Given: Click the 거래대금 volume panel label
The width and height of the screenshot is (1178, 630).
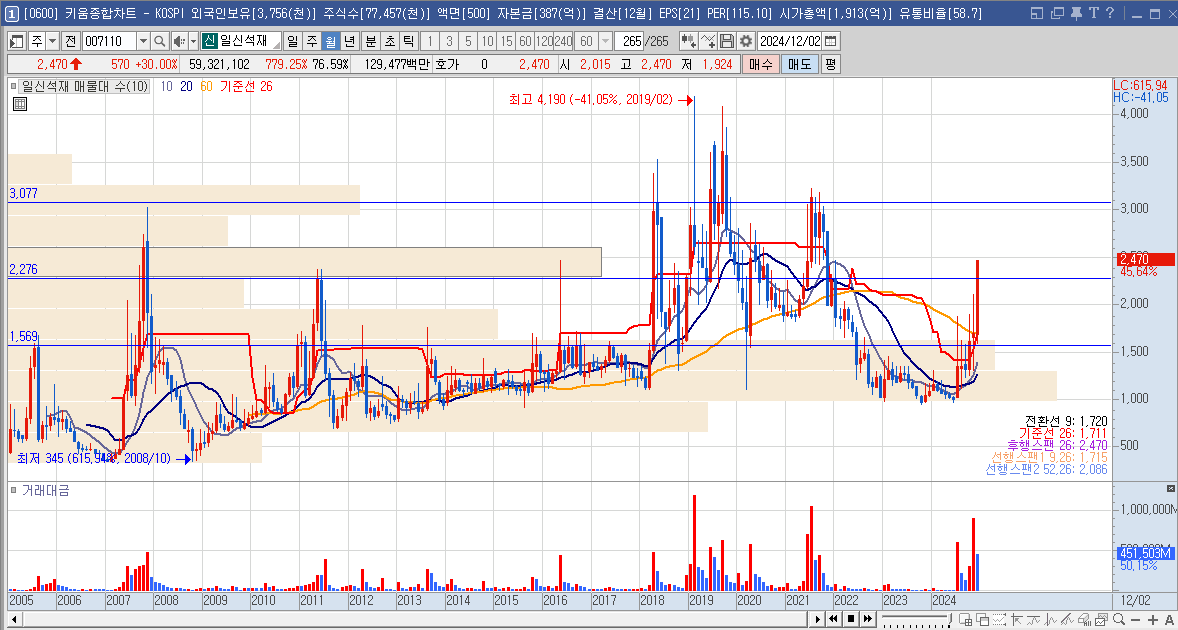Looking at the screenshot, I should point(44,490).
